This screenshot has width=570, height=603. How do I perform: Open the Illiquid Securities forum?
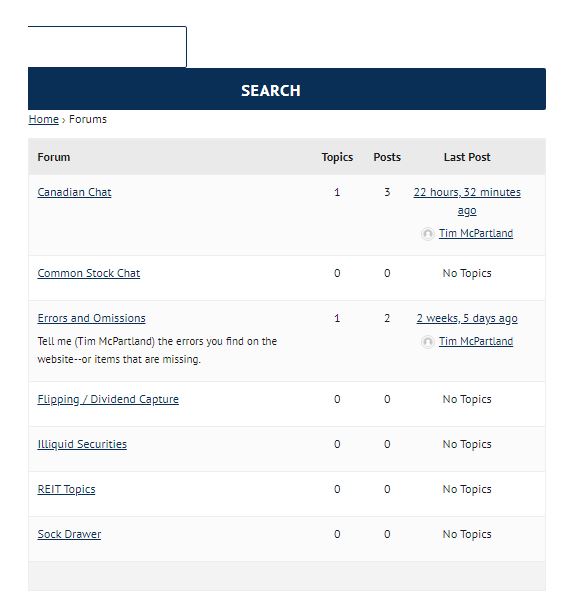click(x=82, y=444)
